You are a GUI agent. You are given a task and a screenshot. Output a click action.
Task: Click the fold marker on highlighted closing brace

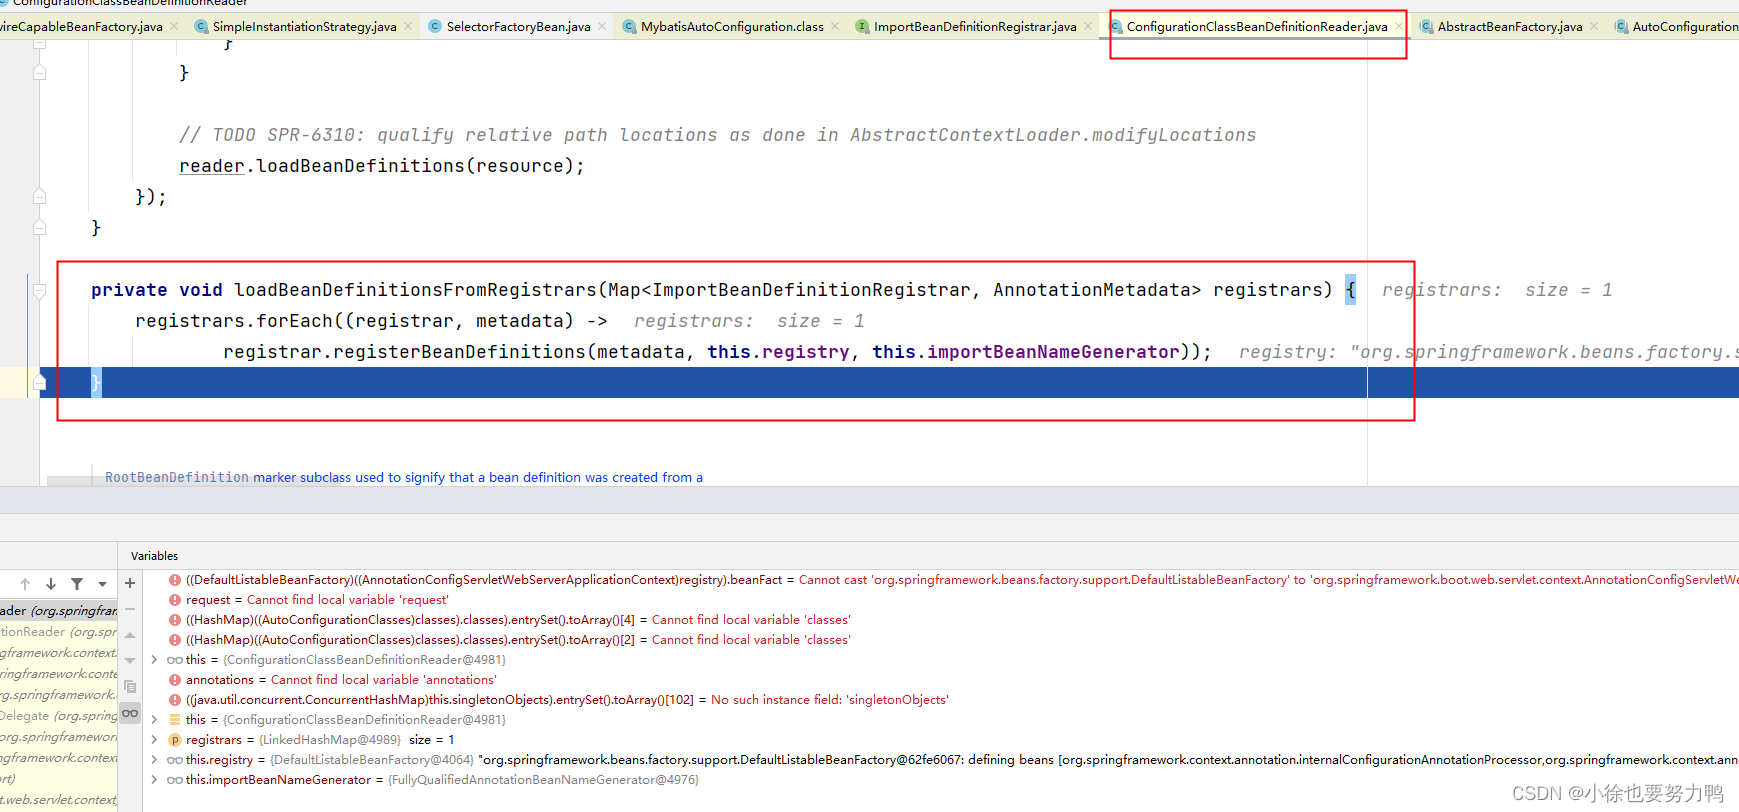(40, 382)
